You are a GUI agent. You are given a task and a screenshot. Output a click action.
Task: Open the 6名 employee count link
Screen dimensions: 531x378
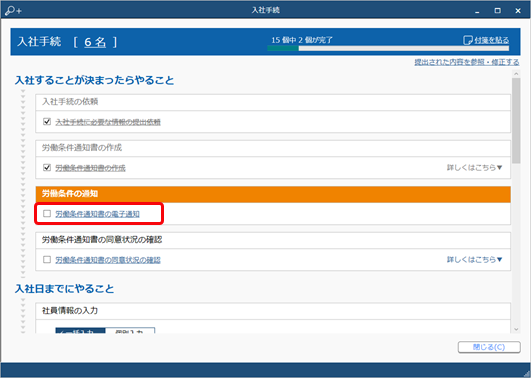point(95,42)
